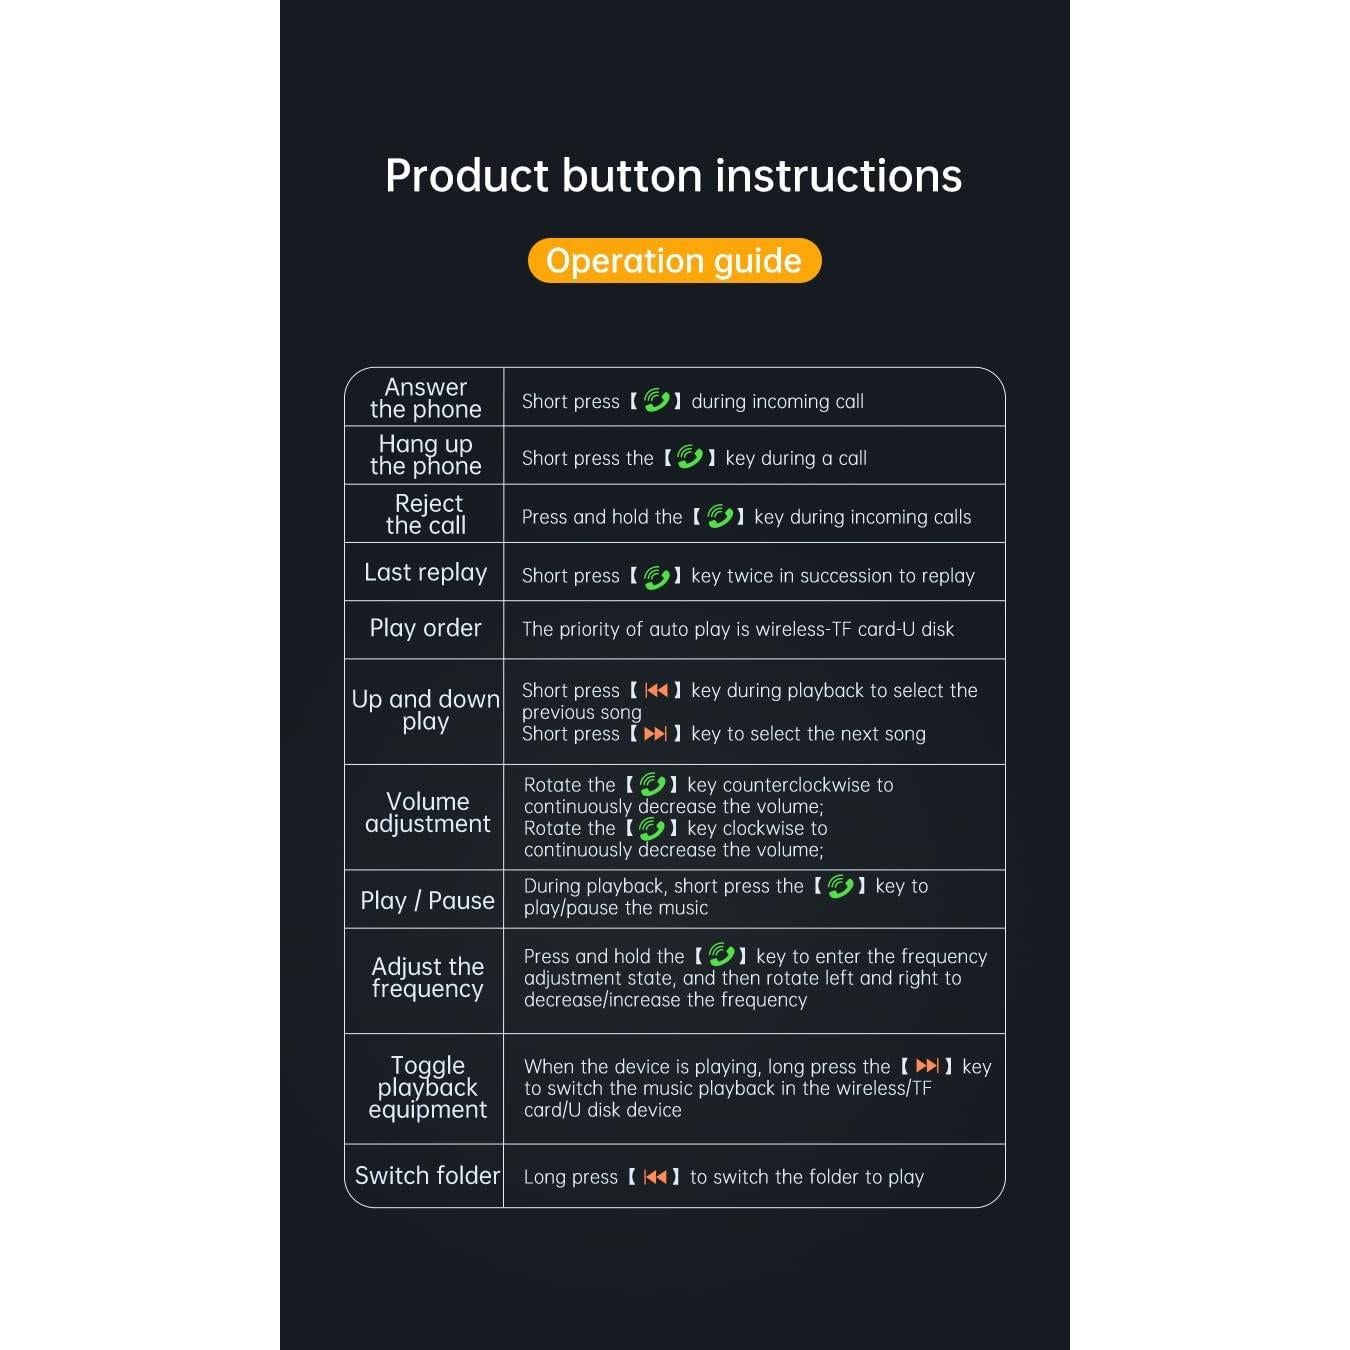The image size is (1350, 1350).
Task: Click the phone icon in Play / Pause row
Action: tap(840, 886)
